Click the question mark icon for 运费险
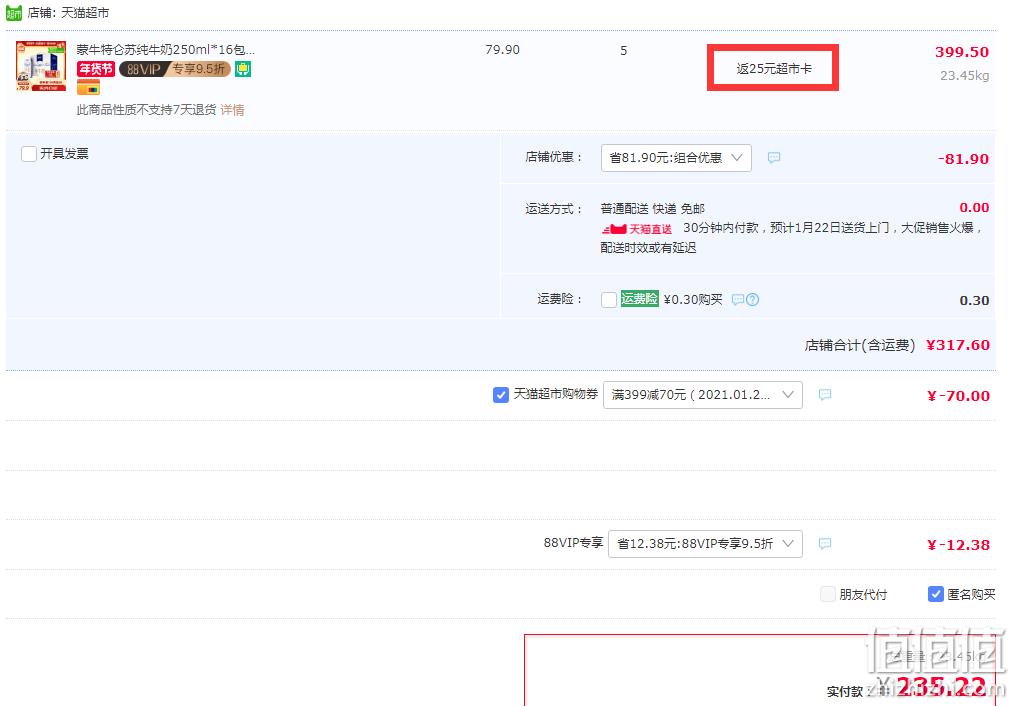1015x706 pixels. point(752,300)
